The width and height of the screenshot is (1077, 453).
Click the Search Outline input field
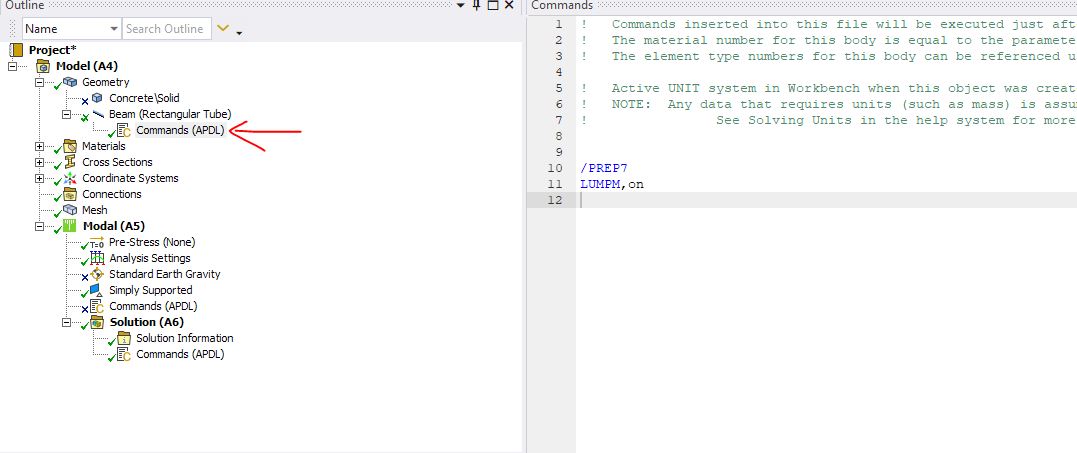click(166, 29)
